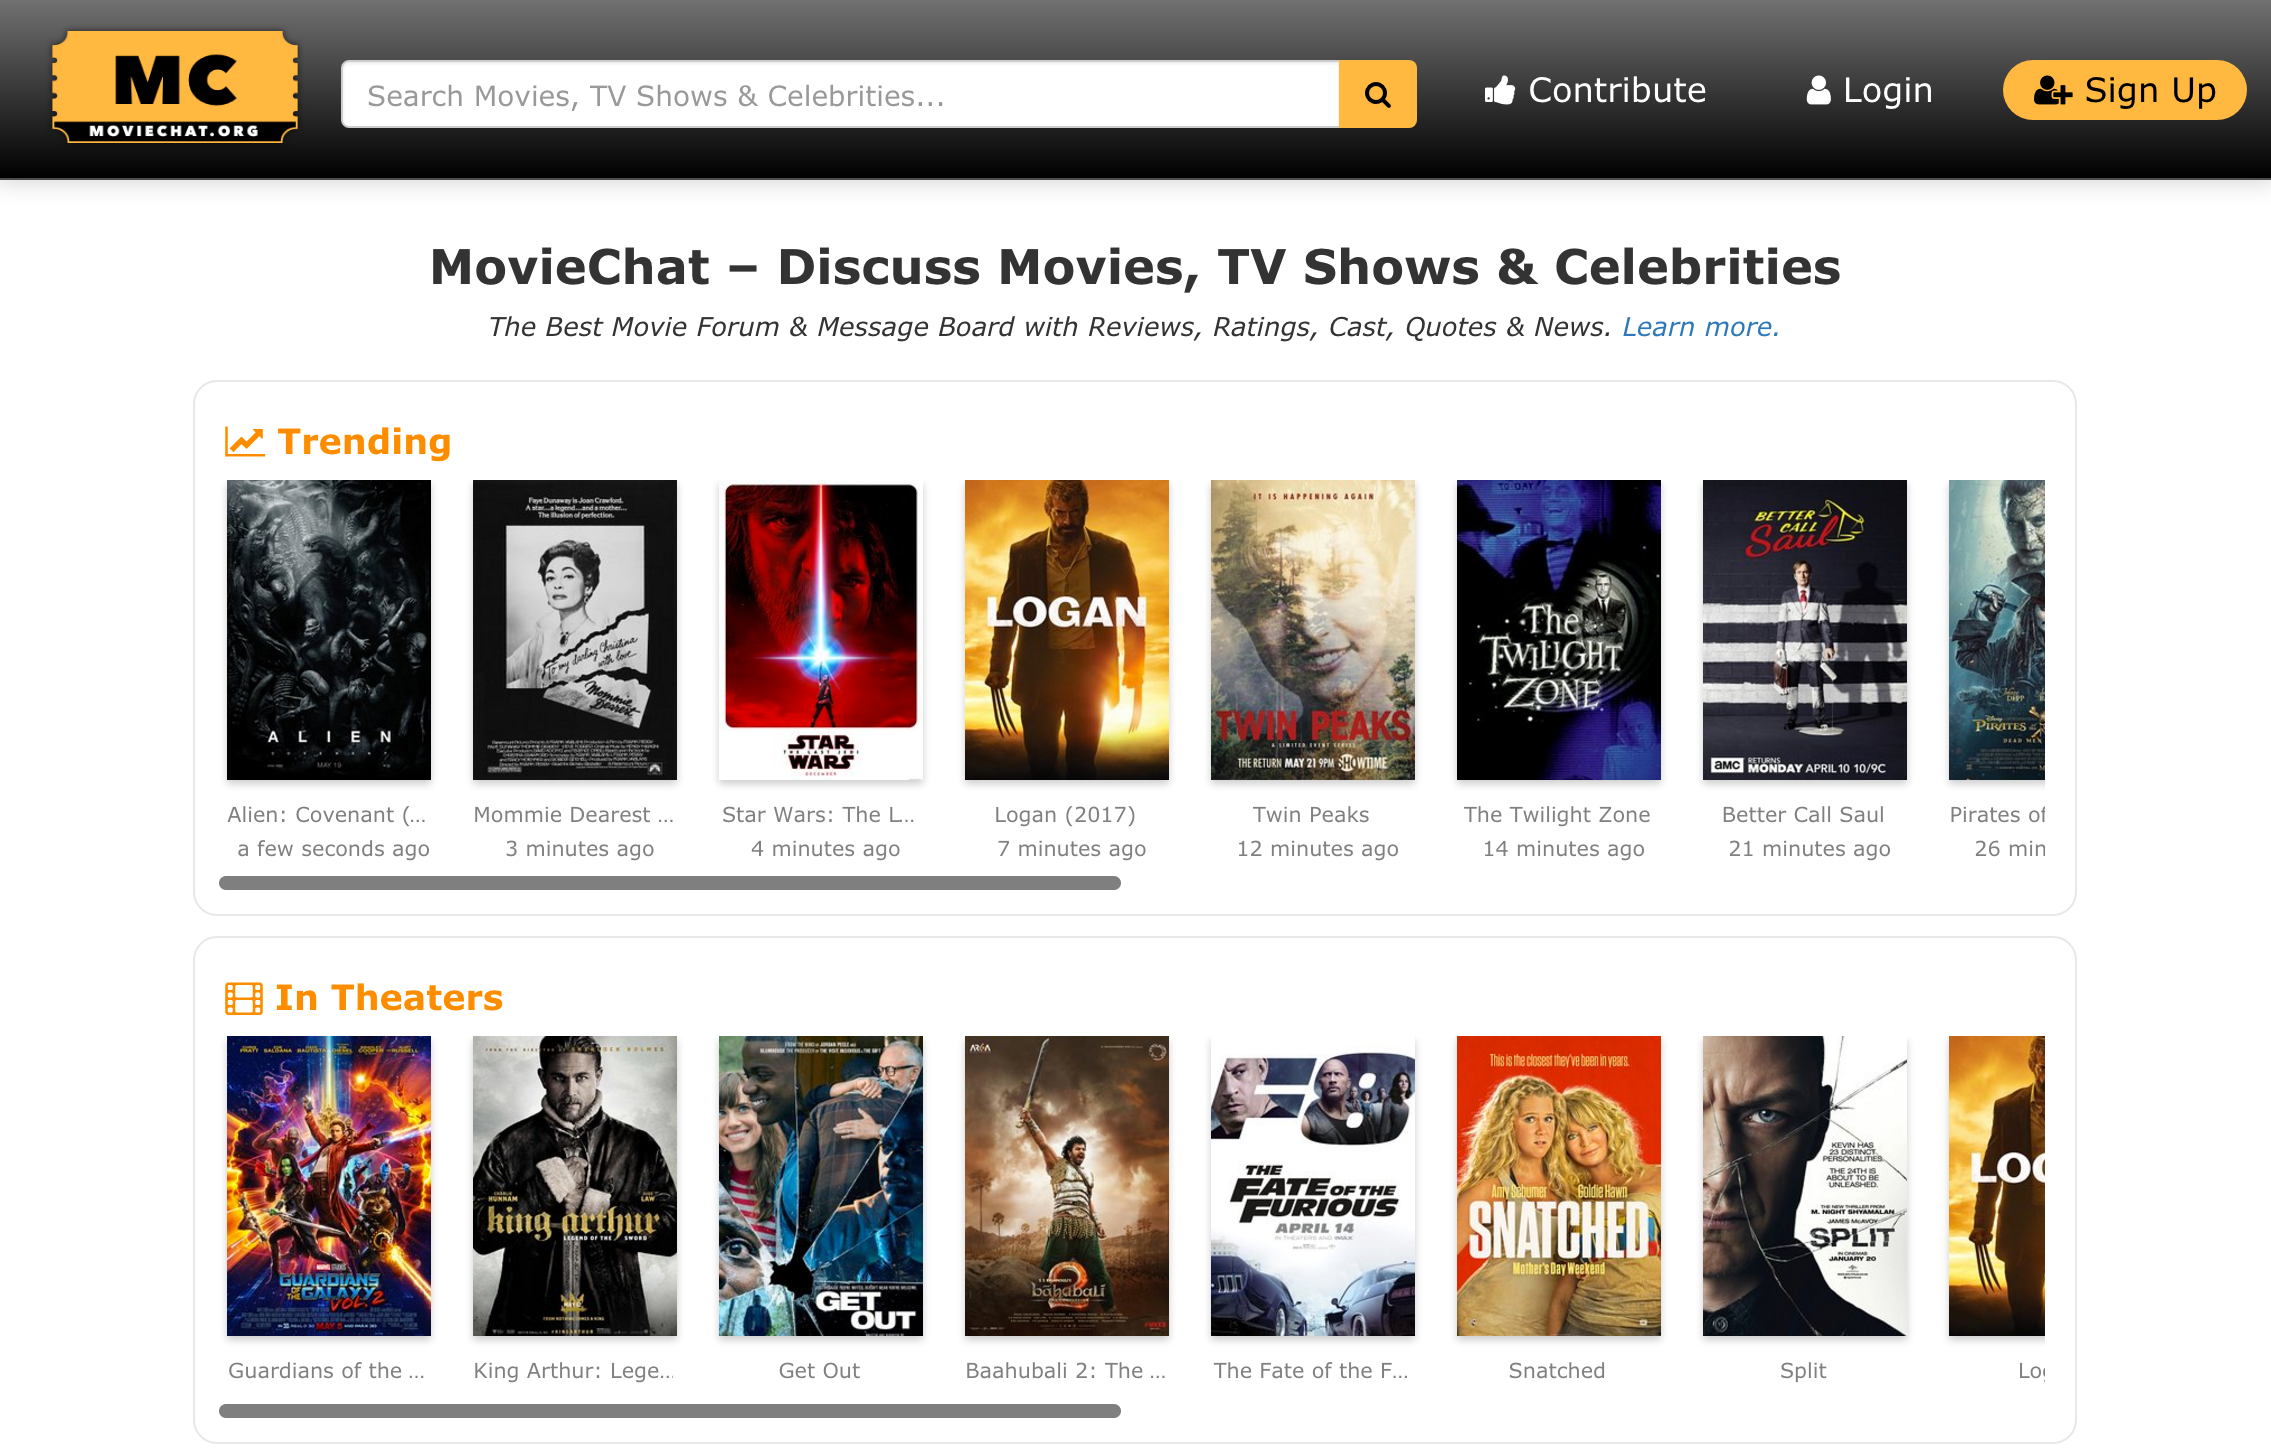Open the Learn more link
This screenshot has width=2271, height=1453.
[1699, 327]
